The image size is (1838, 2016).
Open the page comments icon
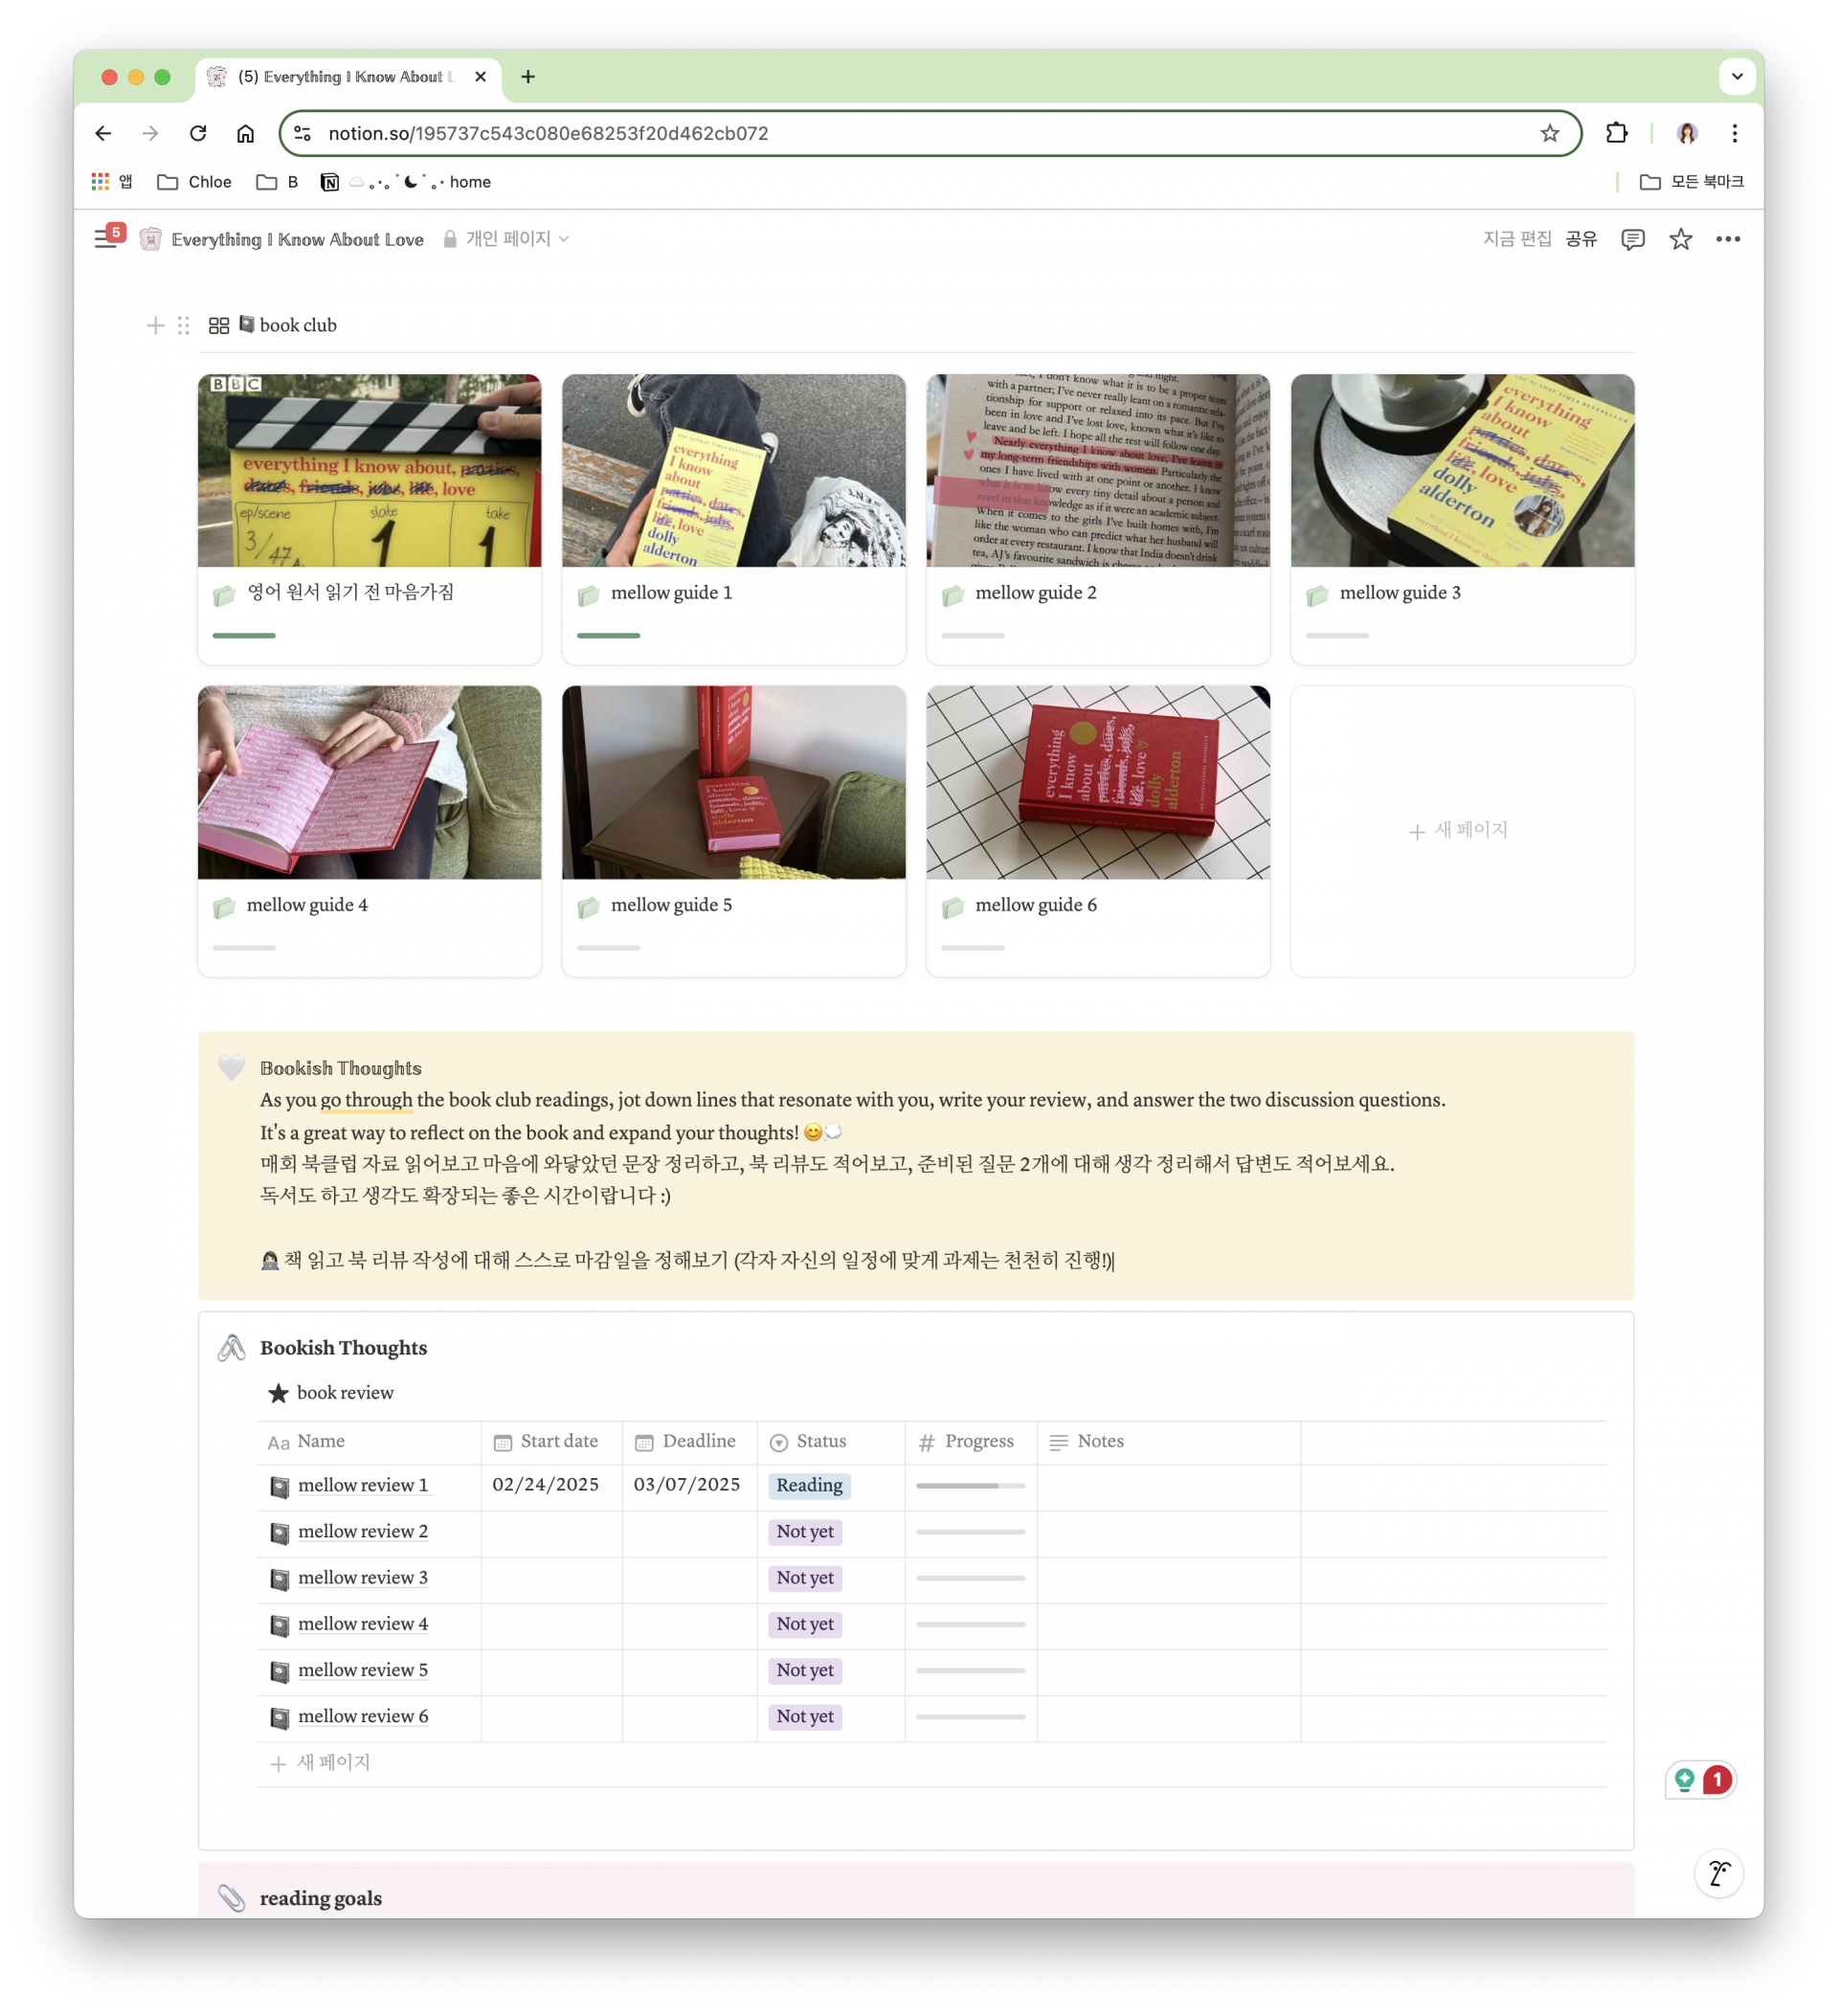click(1632, 239)
